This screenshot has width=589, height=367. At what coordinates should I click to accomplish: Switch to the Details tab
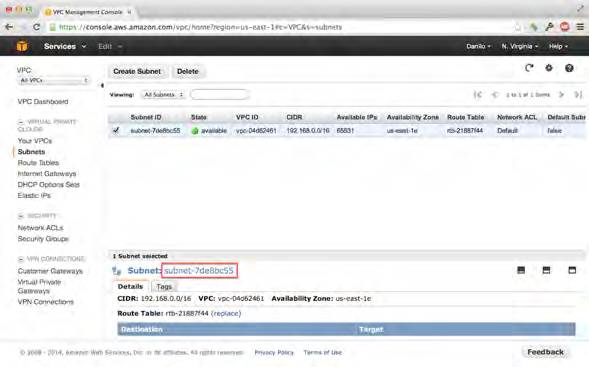click(130, 286)
